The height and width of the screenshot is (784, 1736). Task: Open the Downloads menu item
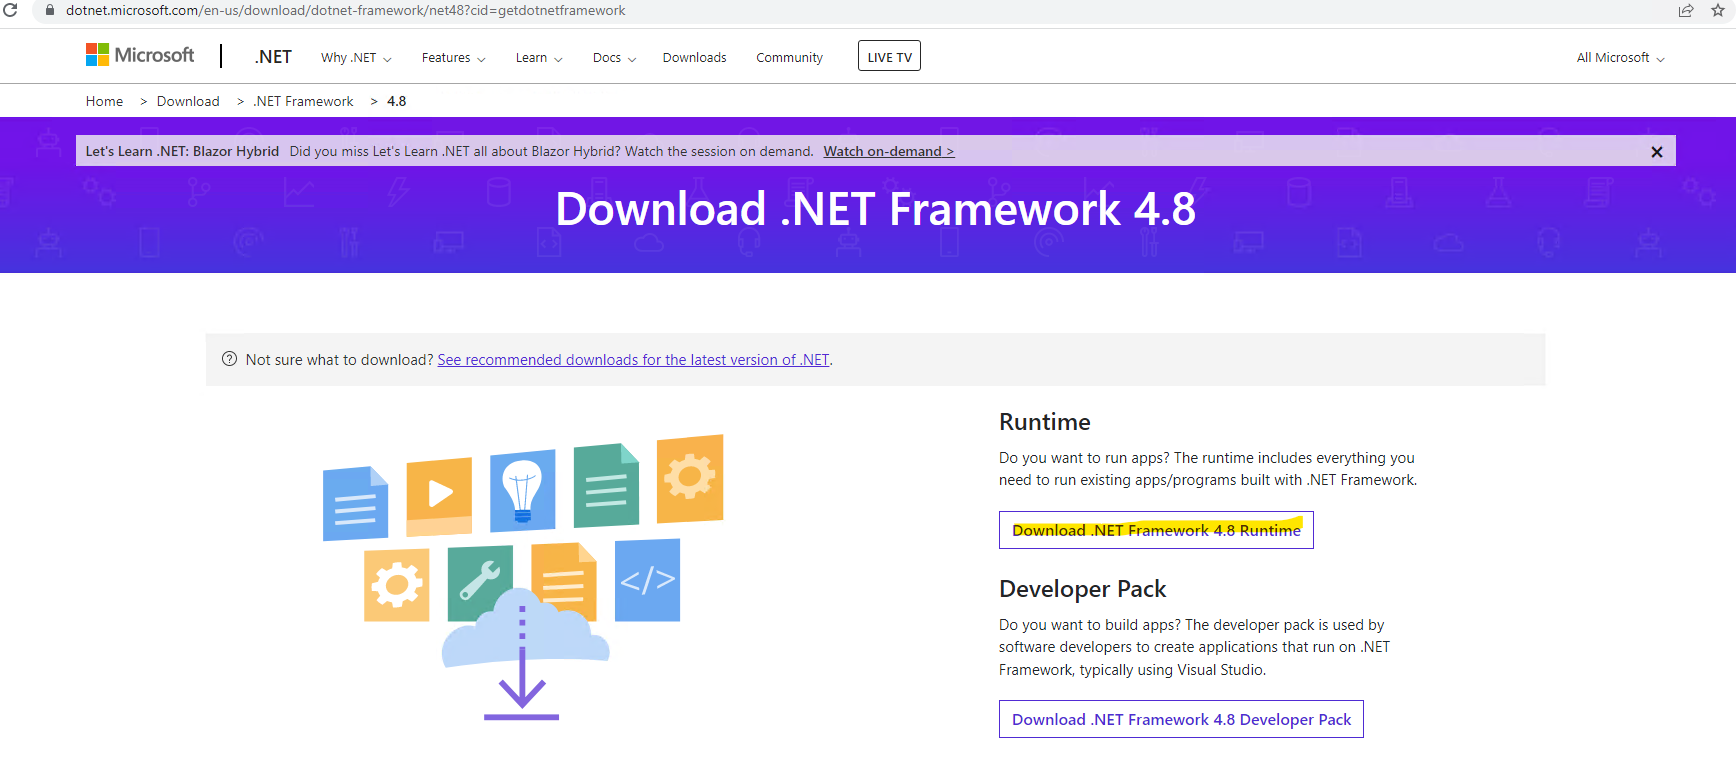[694, 58]
